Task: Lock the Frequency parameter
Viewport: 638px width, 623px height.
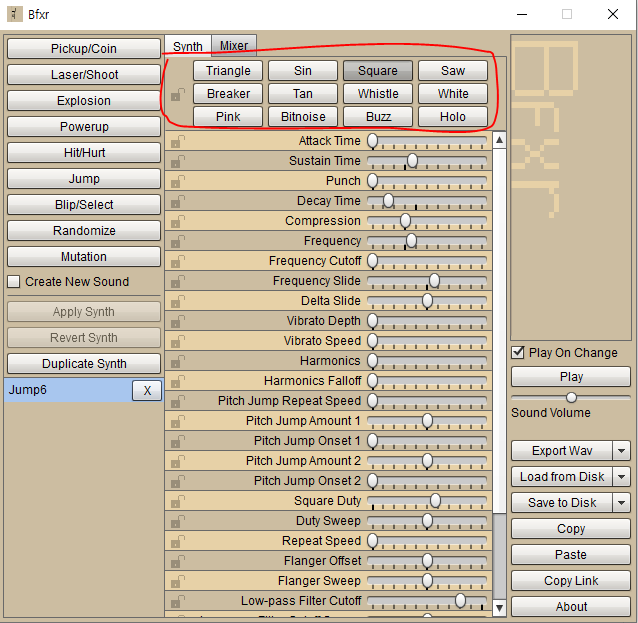Action: point(177,241)
